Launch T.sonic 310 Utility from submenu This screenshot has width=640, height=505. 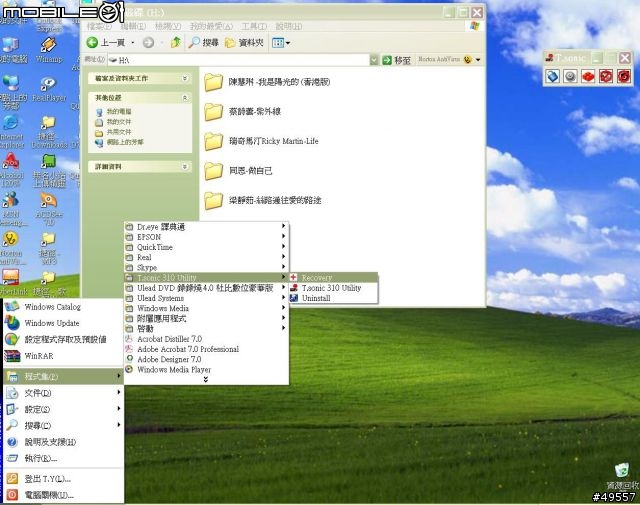pyautogui.click(x=334, y=288)
